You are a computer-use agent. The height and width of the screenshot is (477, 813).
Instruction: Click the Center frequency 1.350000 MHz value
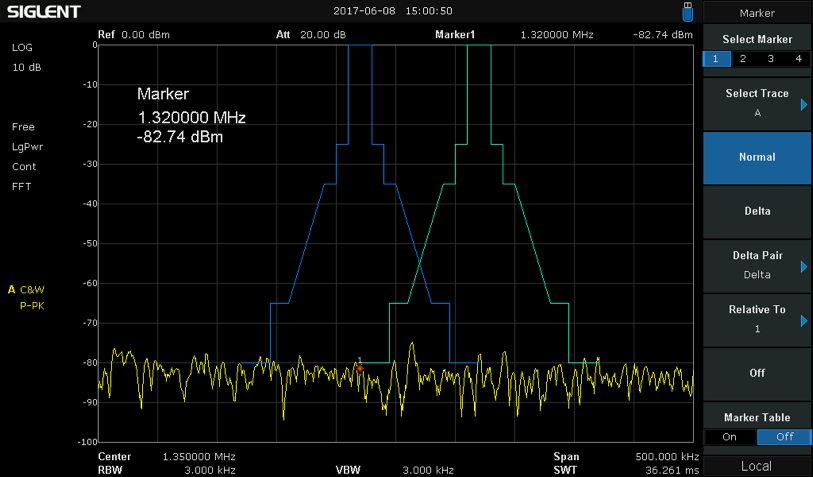coord(198,456)
